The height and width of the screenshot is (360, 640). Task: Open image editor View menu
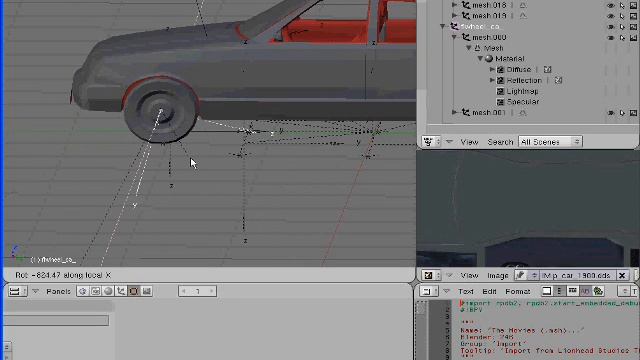coord(469,276)
